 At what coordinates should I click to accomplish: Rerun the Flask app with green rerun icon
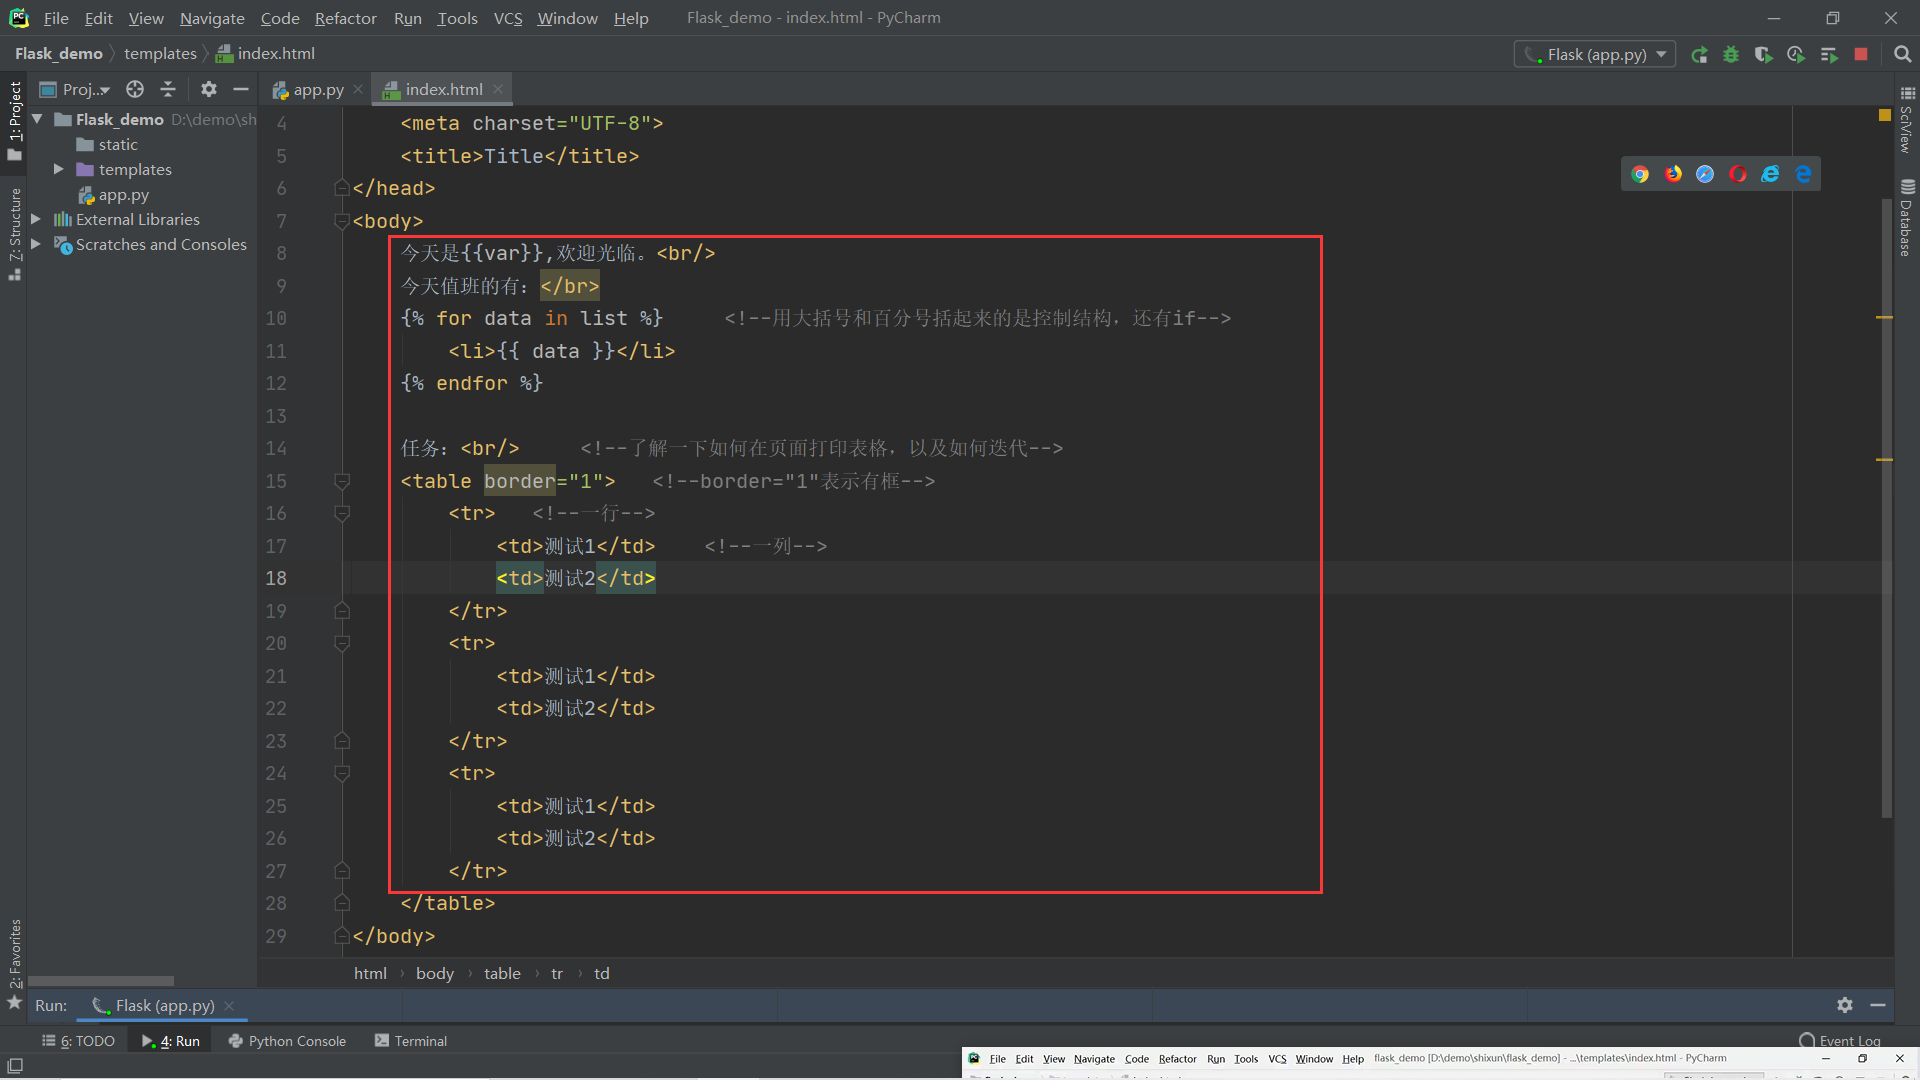click(x=1699, y=55)
